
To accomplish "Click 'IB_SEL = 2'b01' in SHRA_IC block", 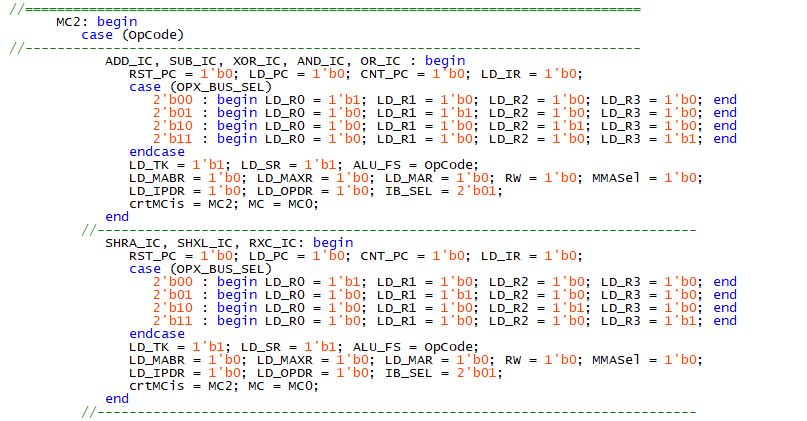I will [444, 373].
